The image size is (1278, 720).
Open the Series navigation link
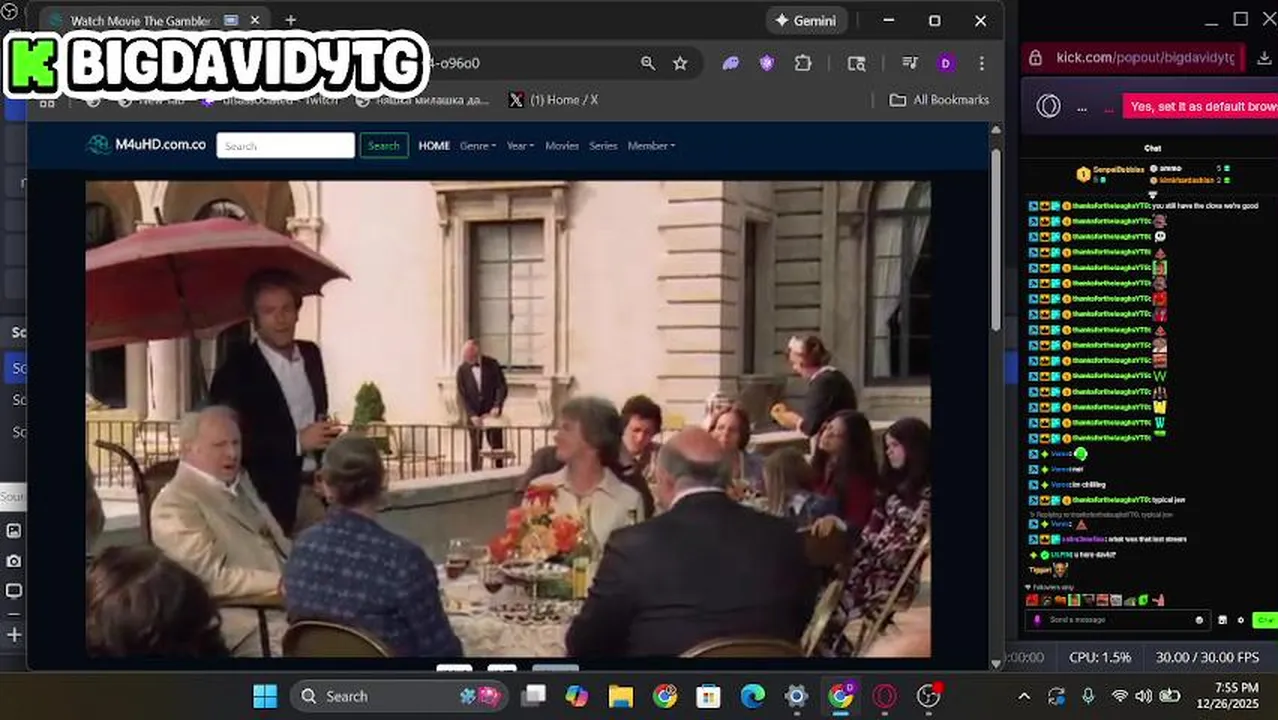[x=603, y=145]
